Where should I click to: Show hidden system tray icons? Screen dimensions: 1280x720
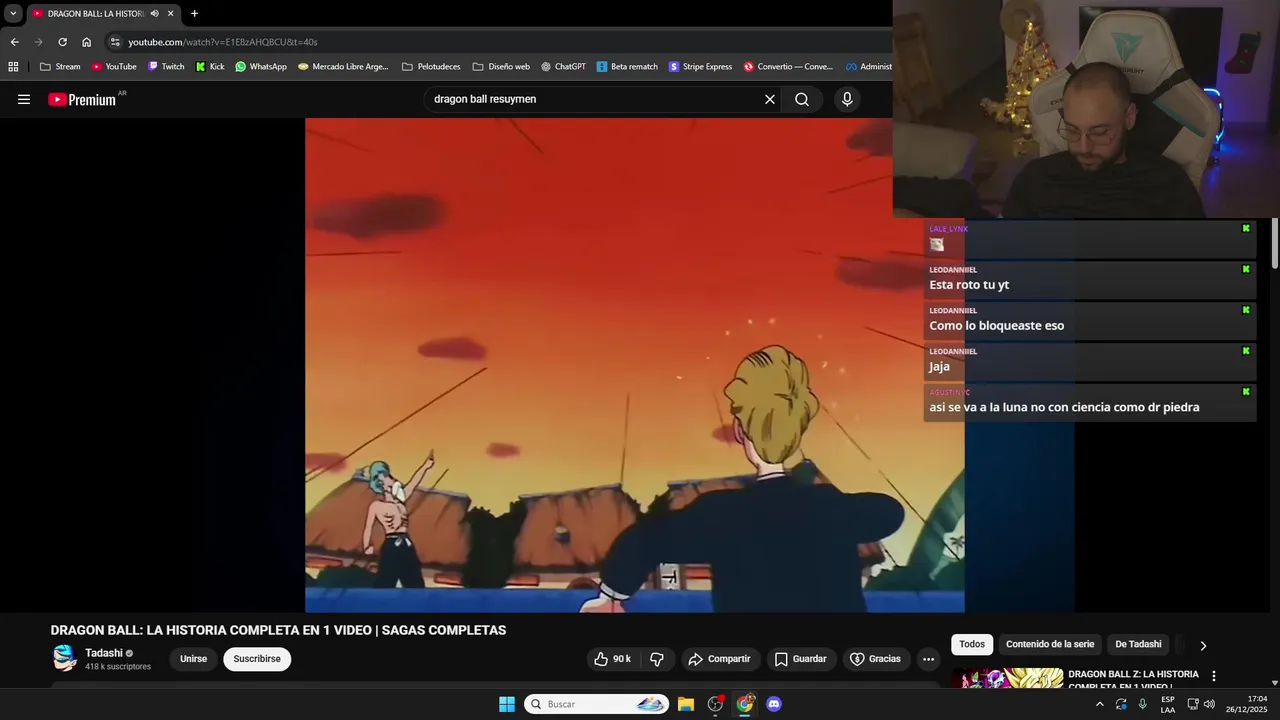click(x=1099, y=704)
